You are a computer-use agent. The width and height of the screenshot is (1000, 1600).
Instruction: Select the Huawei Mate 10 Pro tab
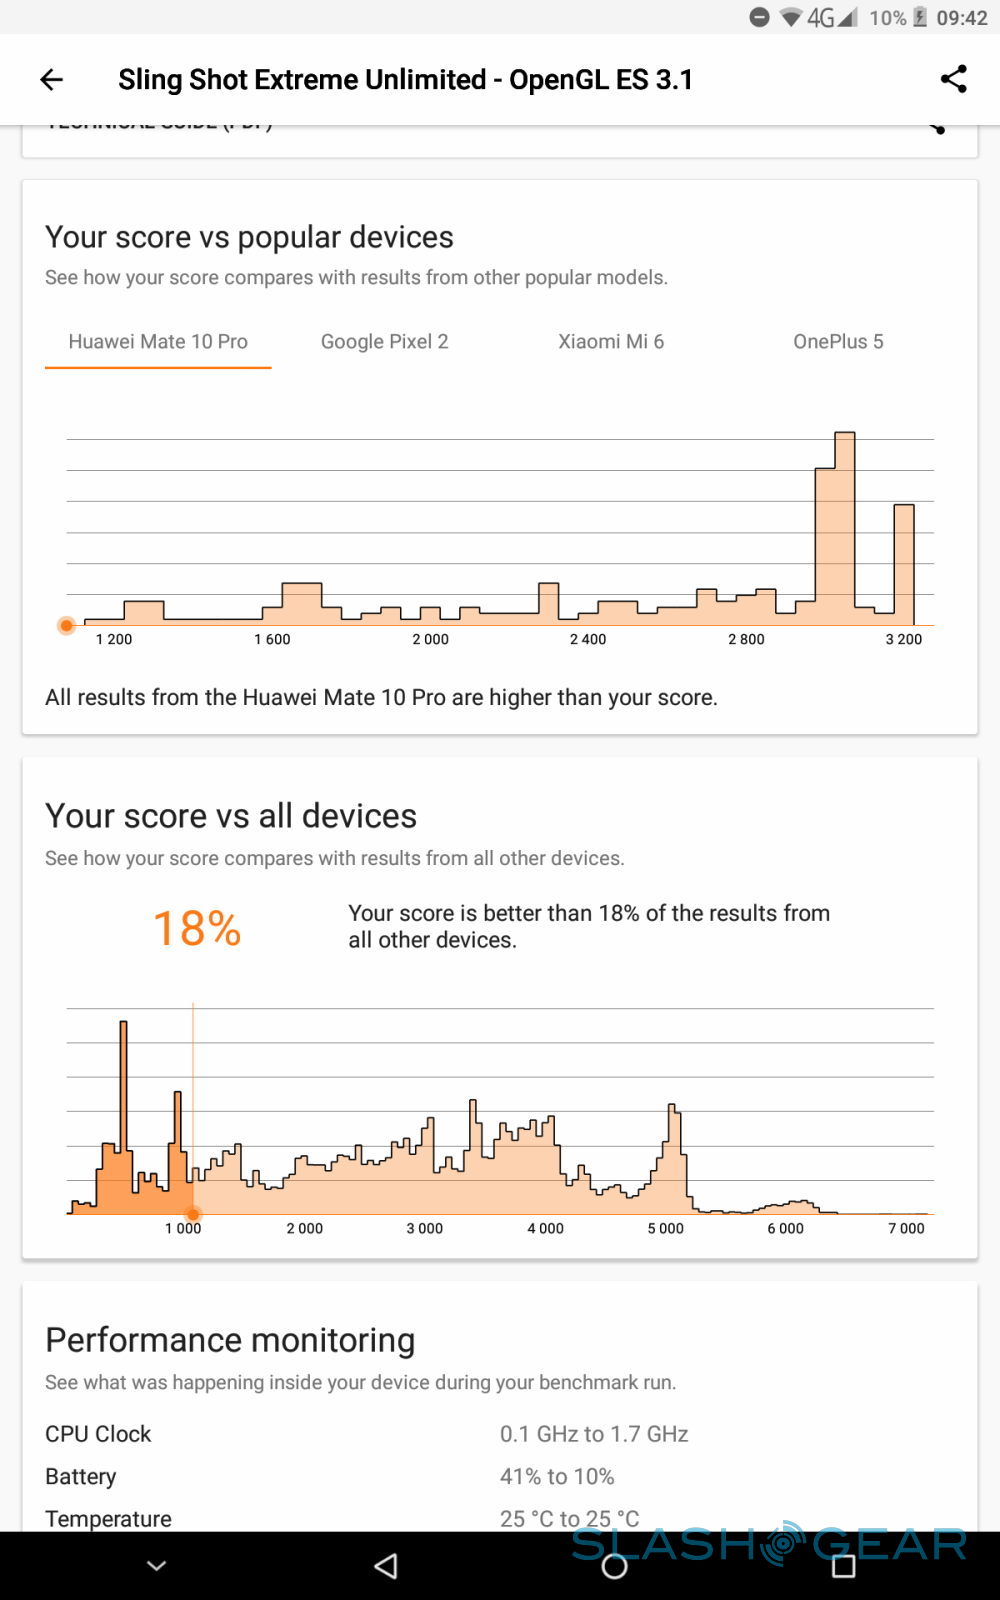[158, 342]
